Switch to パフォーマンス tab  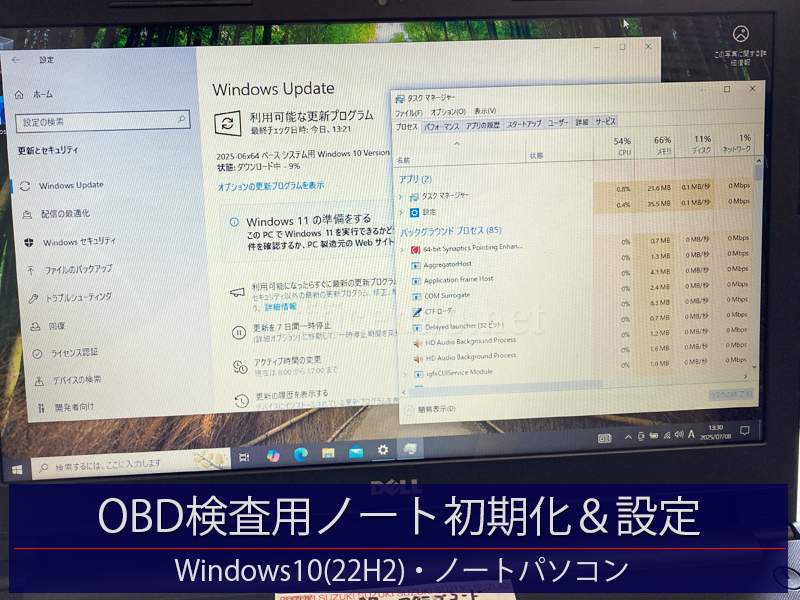coord(442,126)
